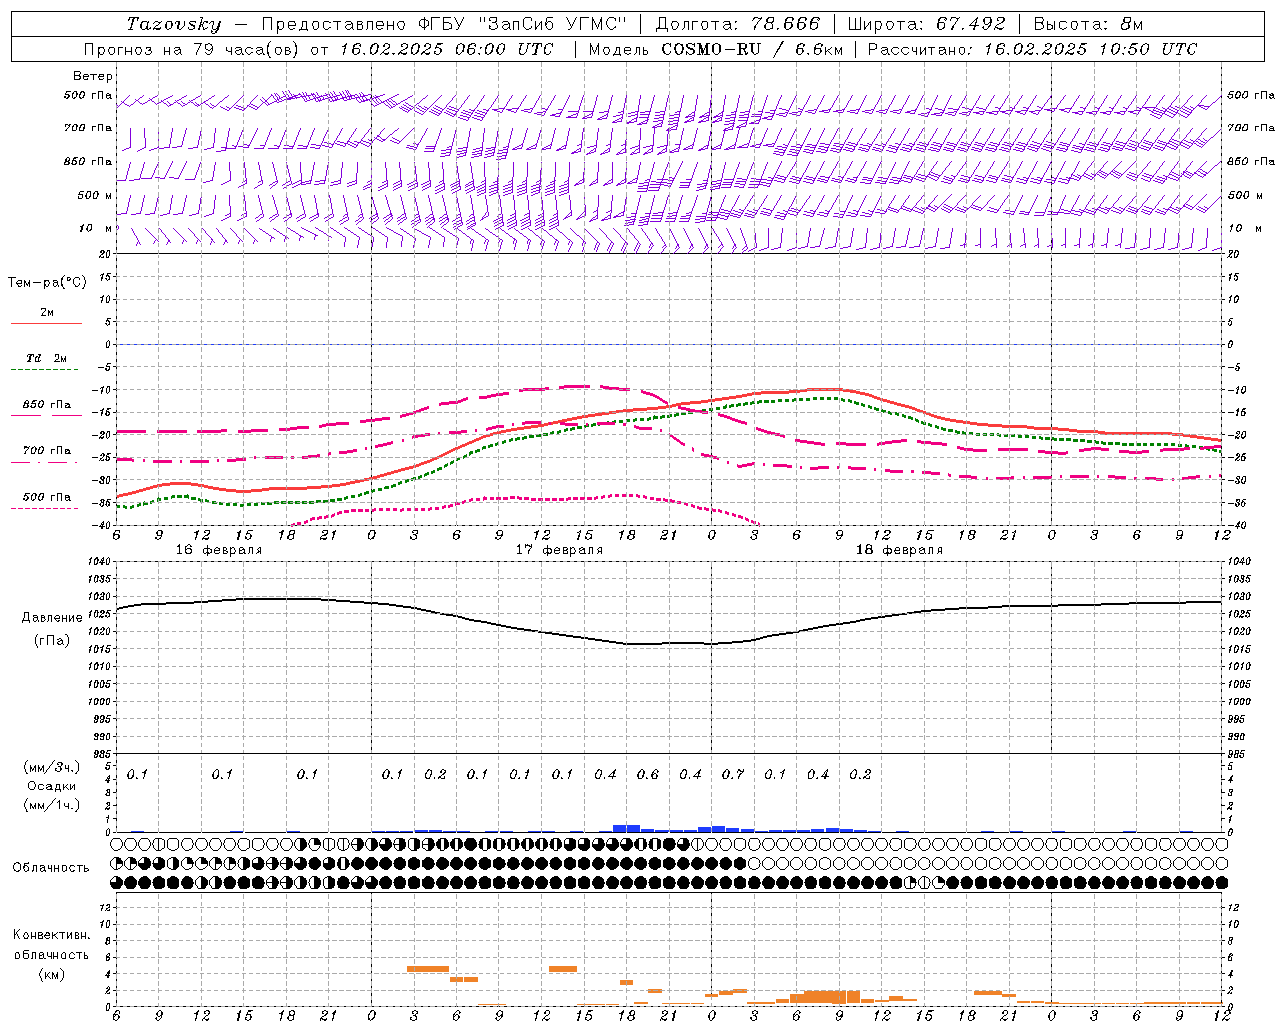Screen dimensions: 1280x1024
Task: Click the forecast start time 16.02.2025 06:00 UTC
Action: [446, 49]
